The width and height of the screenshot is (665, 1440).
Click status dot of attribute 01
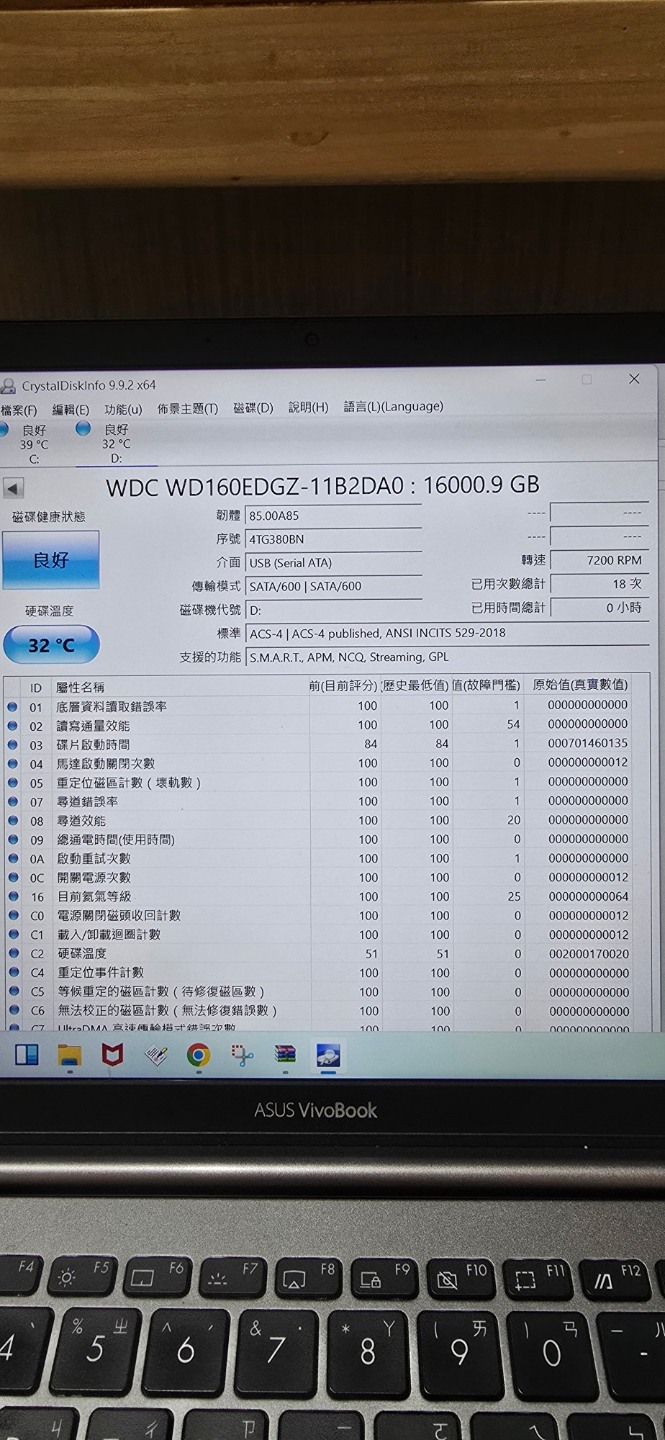13,706
